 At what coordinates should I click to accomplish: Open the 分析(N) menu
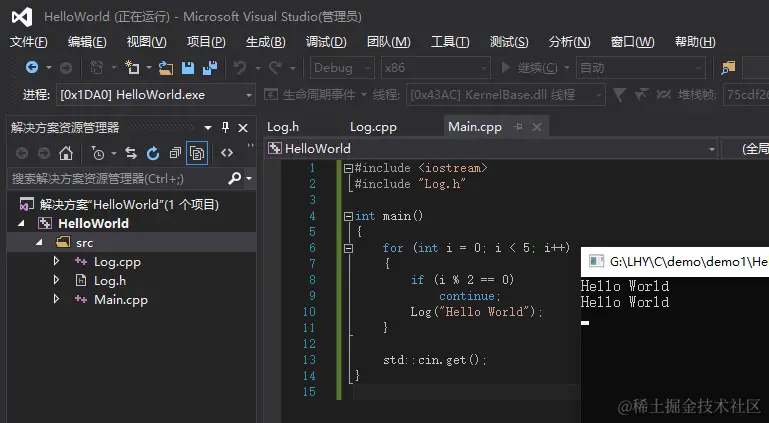pyautogui.click(x=569, y=42)
